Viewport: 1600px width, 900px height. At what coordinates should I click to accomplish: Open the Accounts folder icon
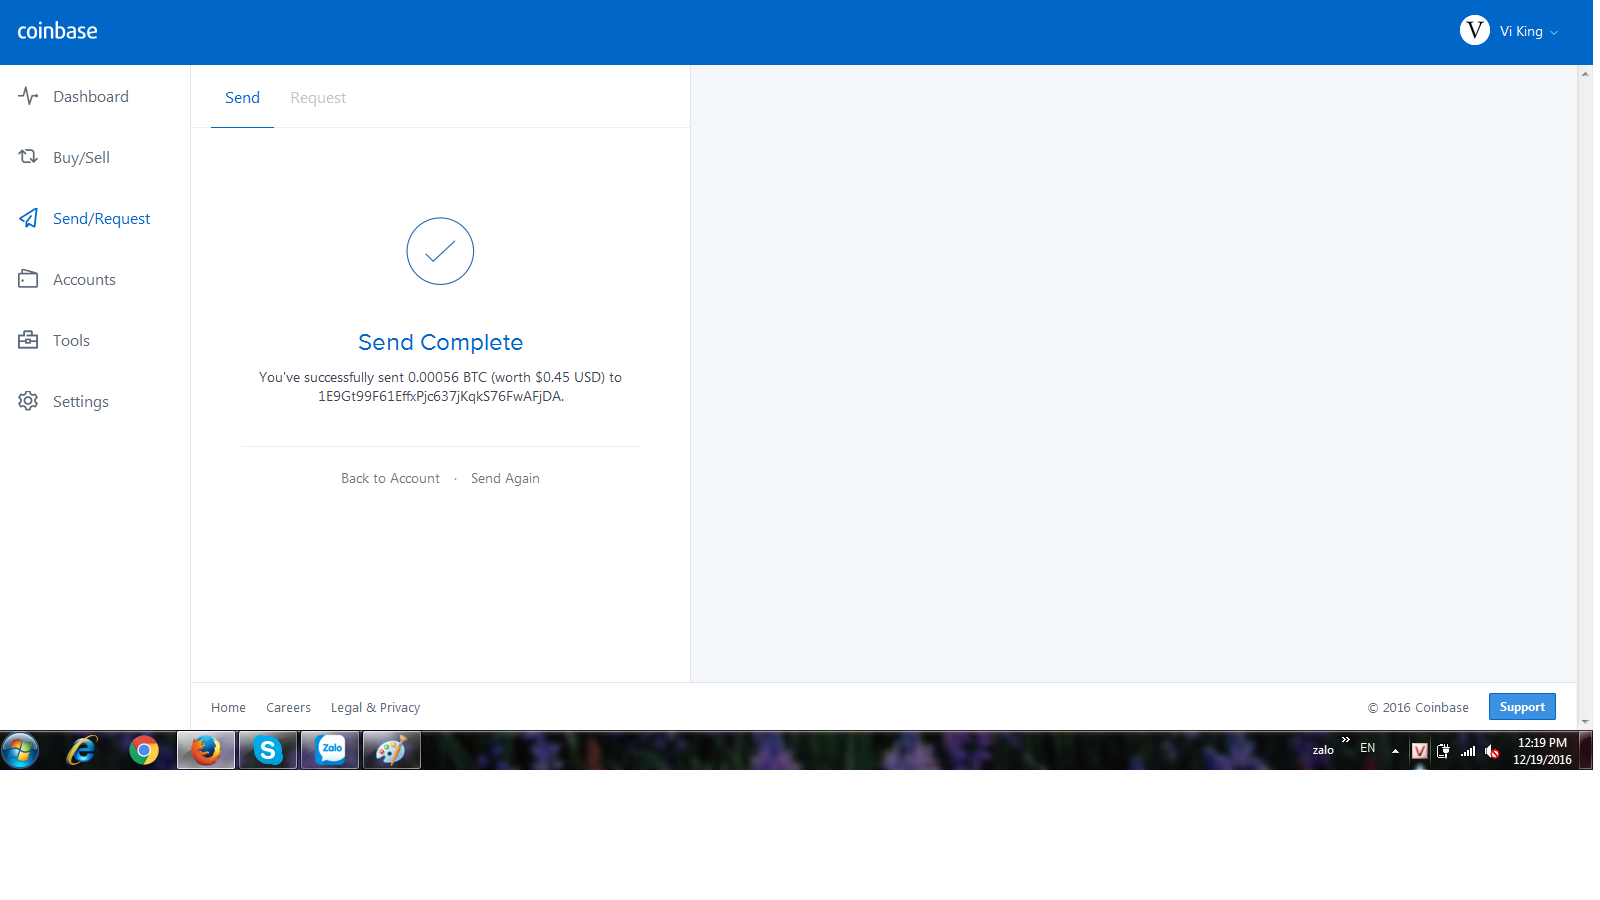[x=28, y=279]
